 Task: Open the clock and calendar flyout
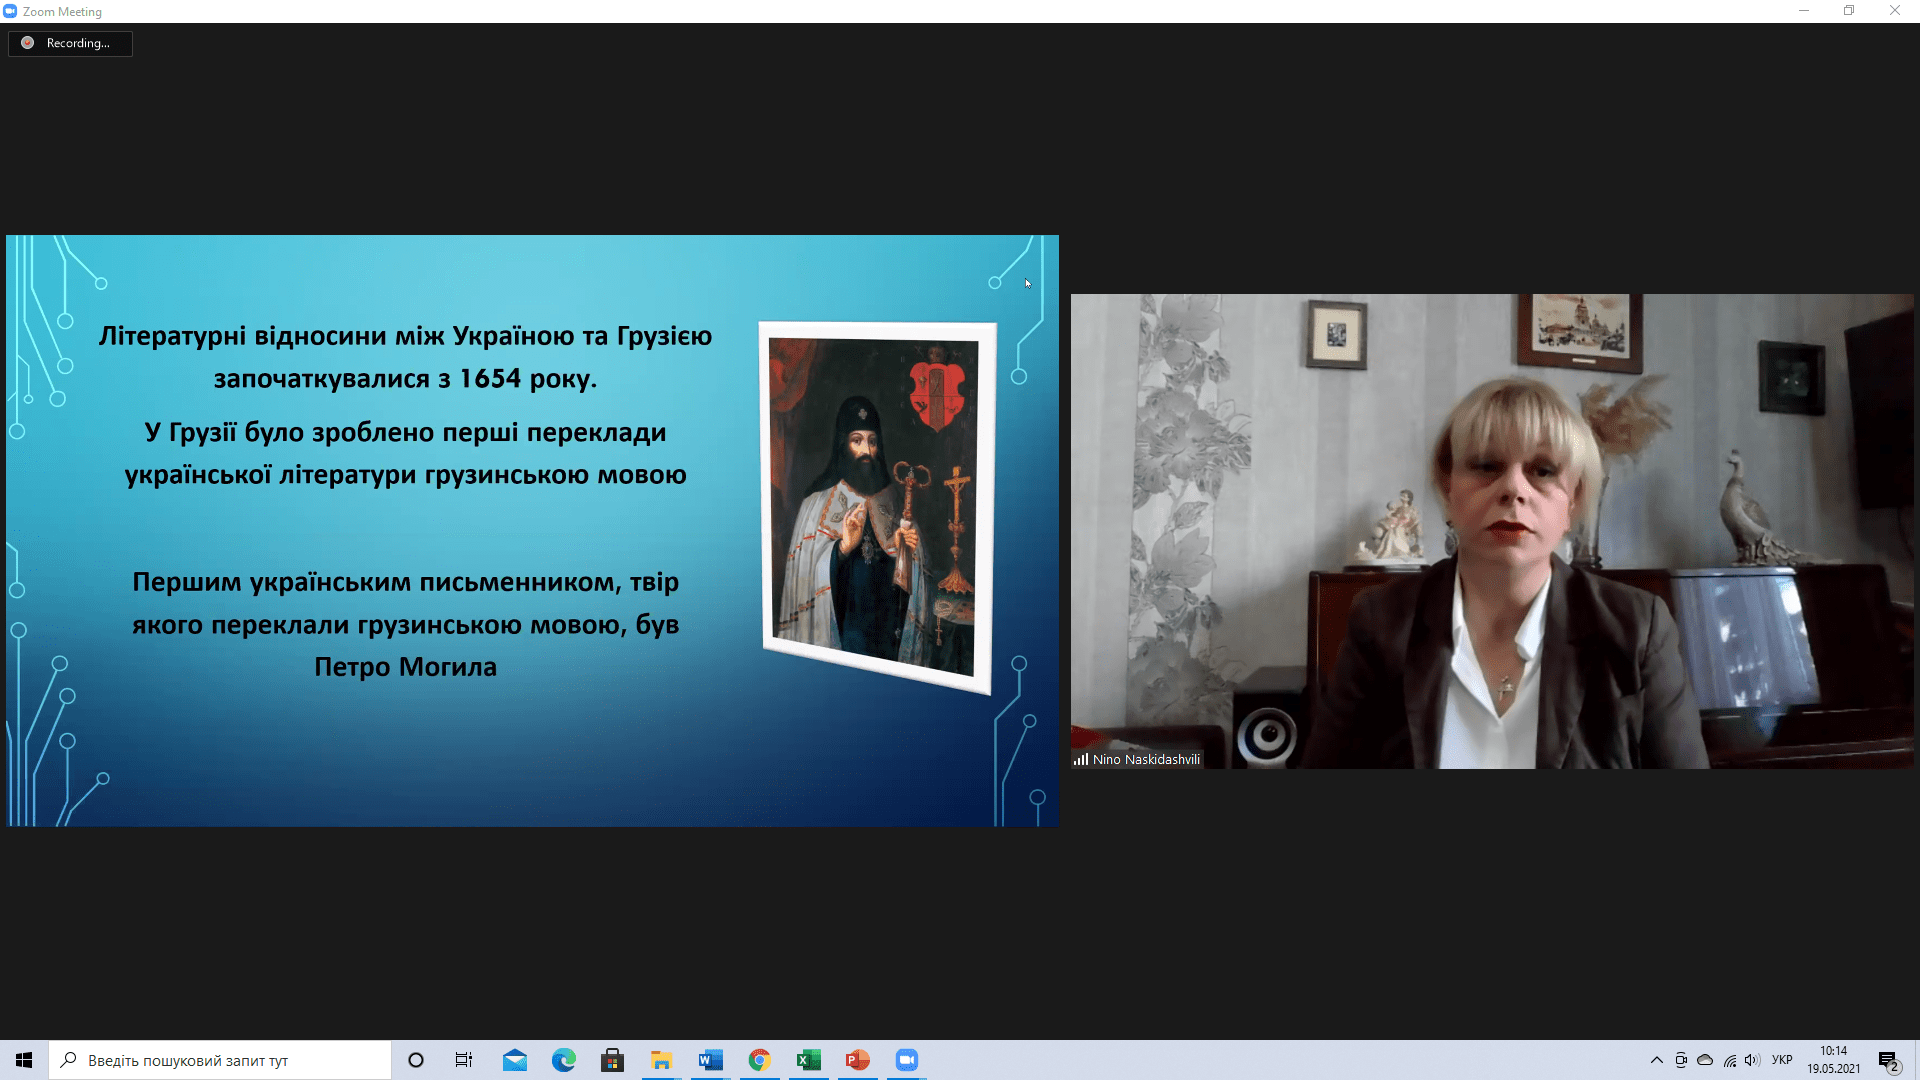(x=1833, y=1060)
